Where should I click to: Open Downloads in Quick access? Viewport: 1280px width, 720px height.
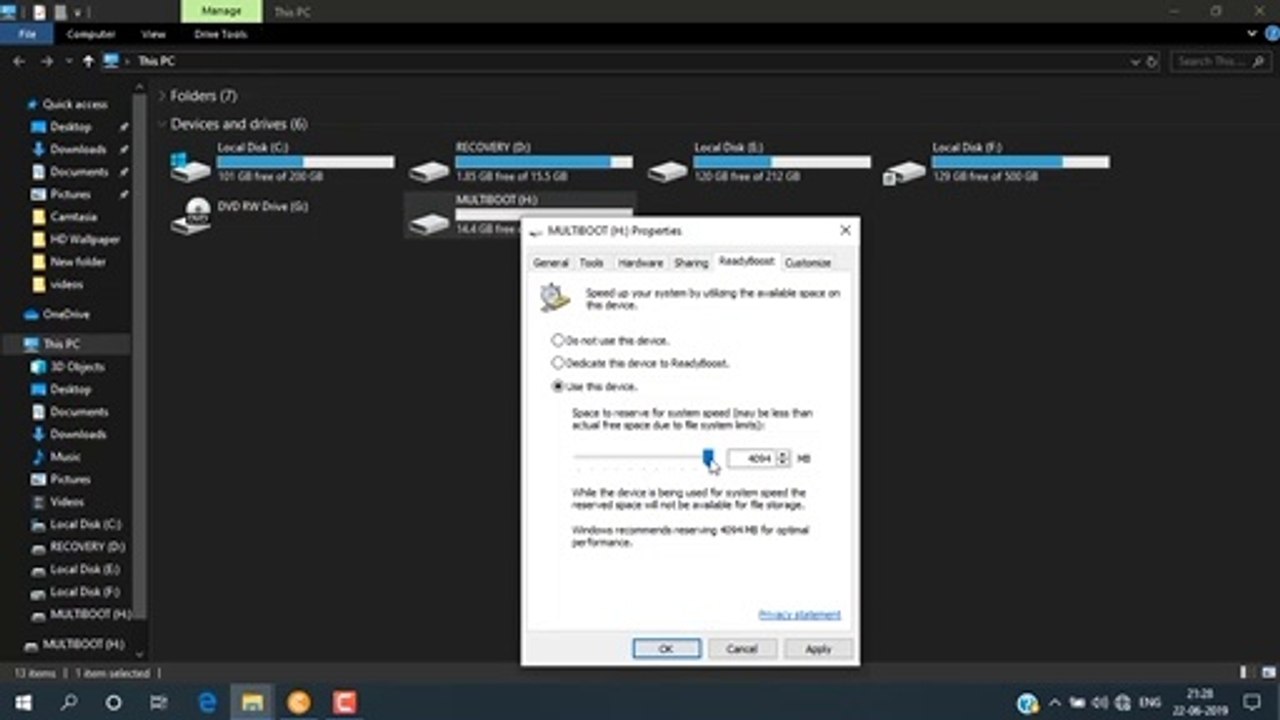[78, 149]
